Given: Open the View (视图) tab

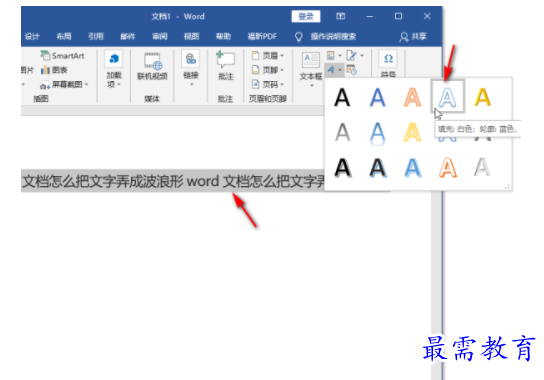Looking at the screenshot, I should (x=192, y=36).
